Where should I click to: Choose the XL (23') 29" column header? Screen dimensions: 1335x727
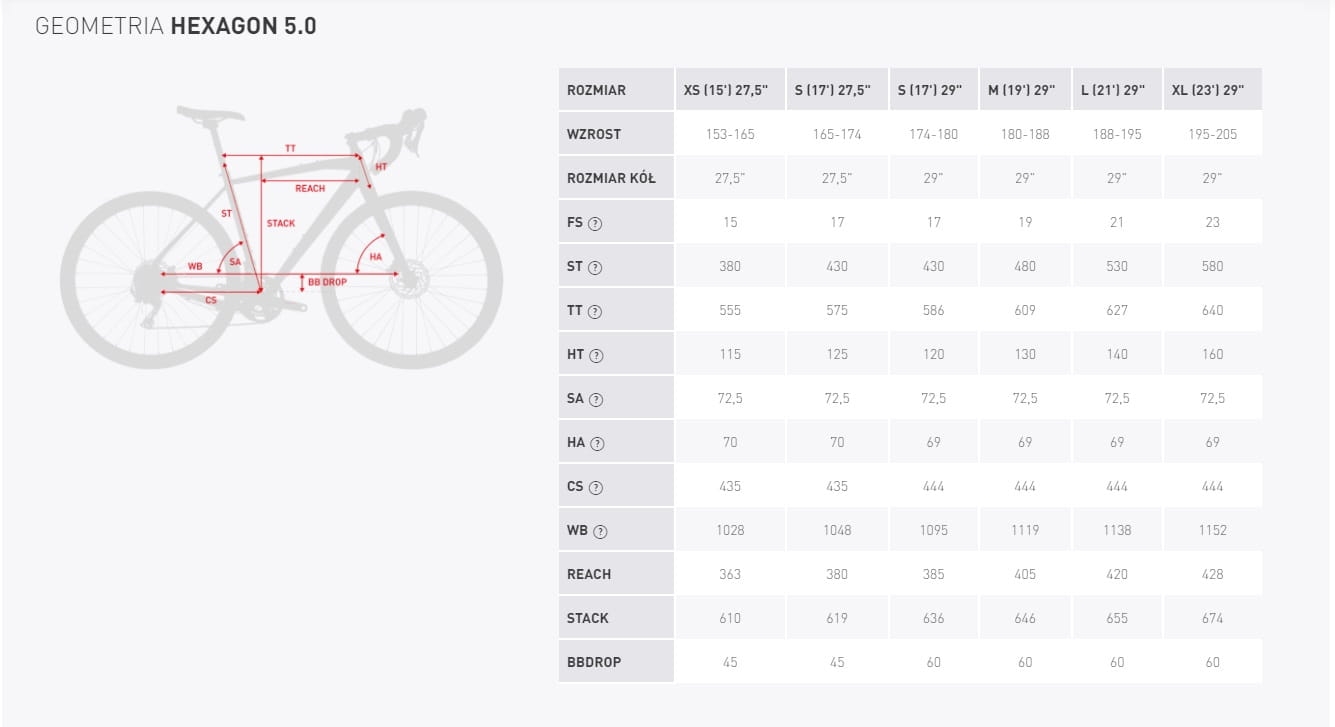(1207, 90)
